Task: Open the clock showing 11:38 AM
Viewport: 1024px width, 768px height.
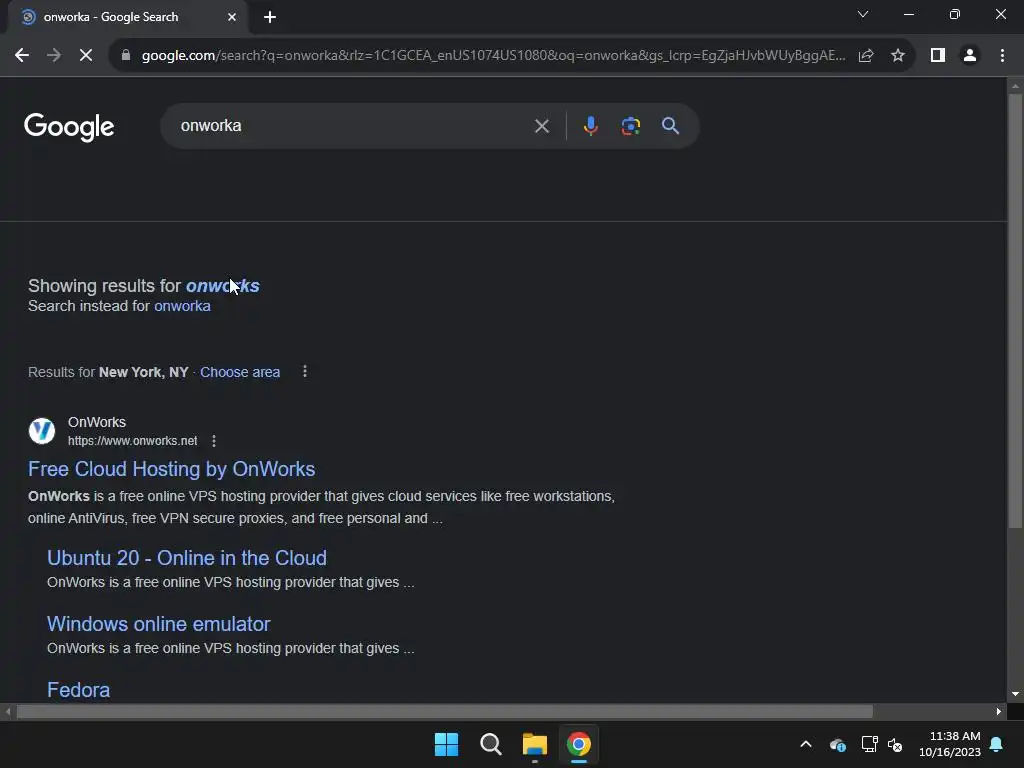Action: click(x=950, y=744)
